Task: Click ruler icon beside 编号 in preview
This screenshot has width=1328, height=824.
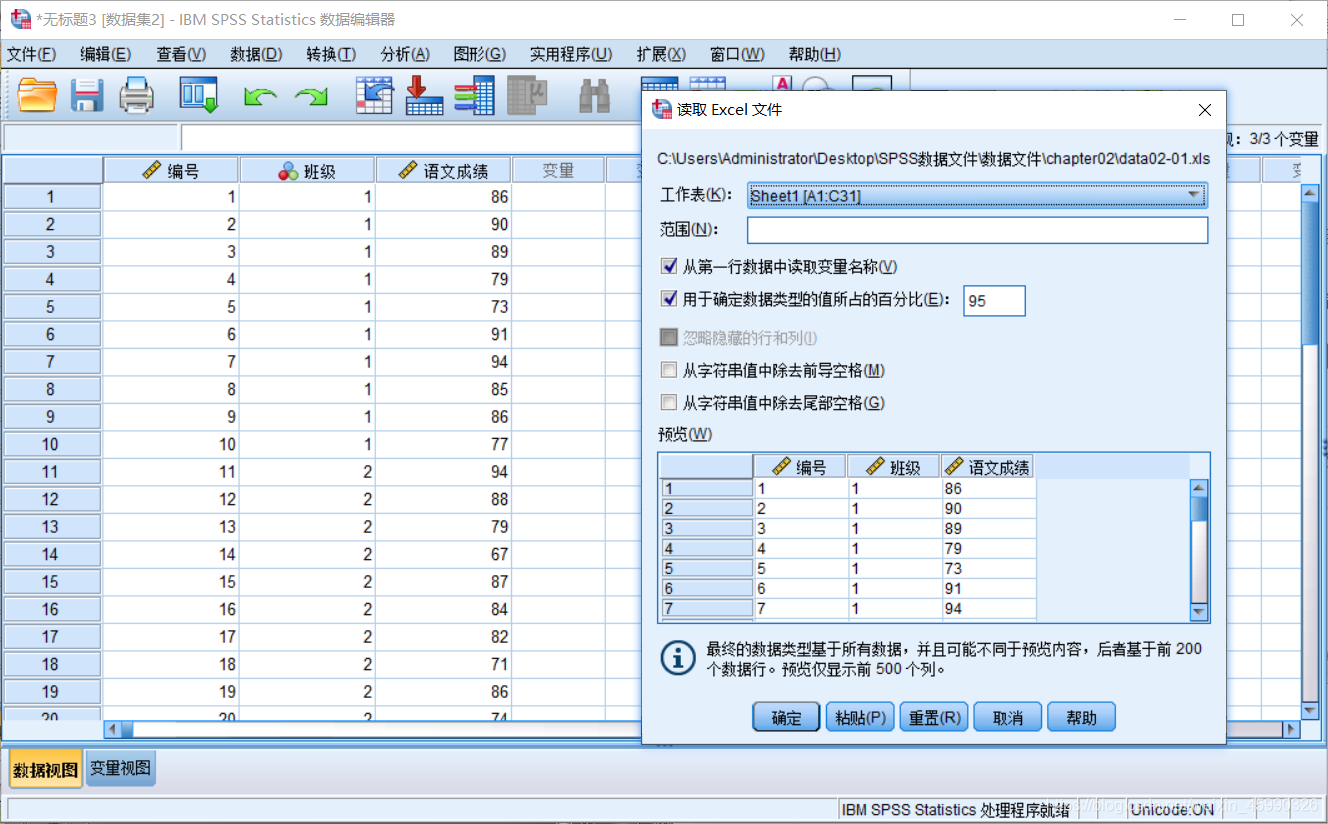Action: [781, 467]
